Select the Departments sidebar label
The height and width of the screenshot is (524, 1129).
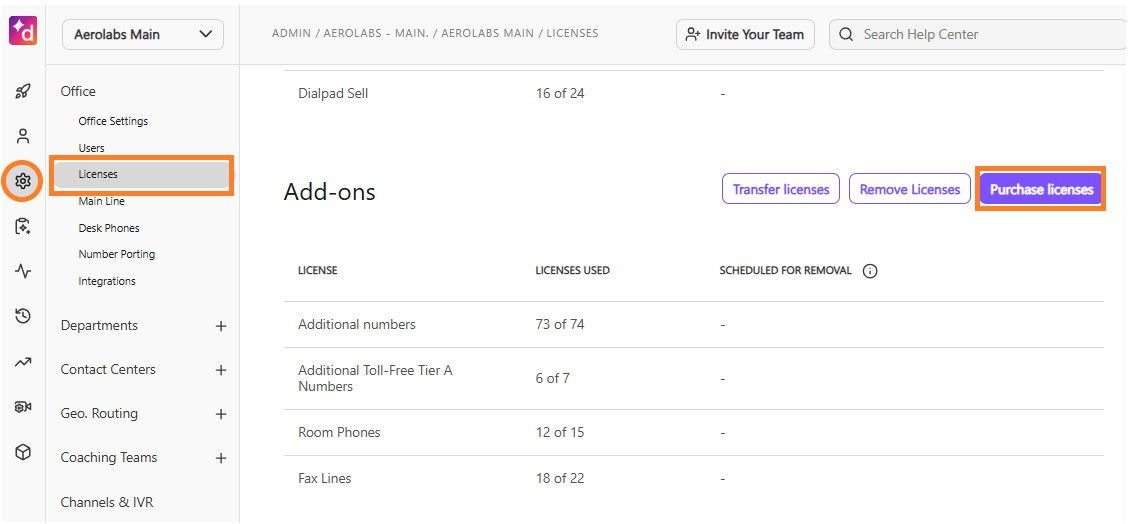[99, 326]
